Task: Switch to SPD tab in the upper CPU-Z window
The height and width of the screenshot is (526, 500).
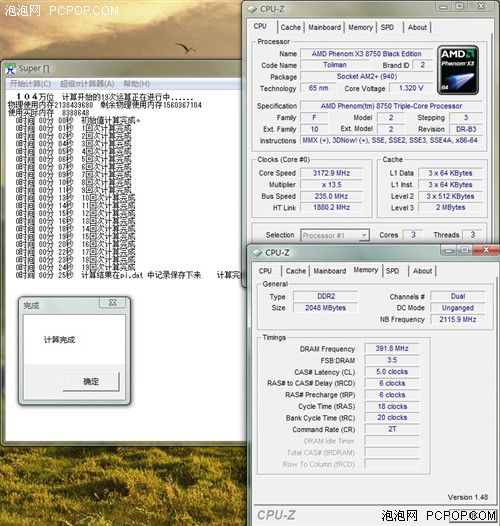Action: (x=388, y=28)
